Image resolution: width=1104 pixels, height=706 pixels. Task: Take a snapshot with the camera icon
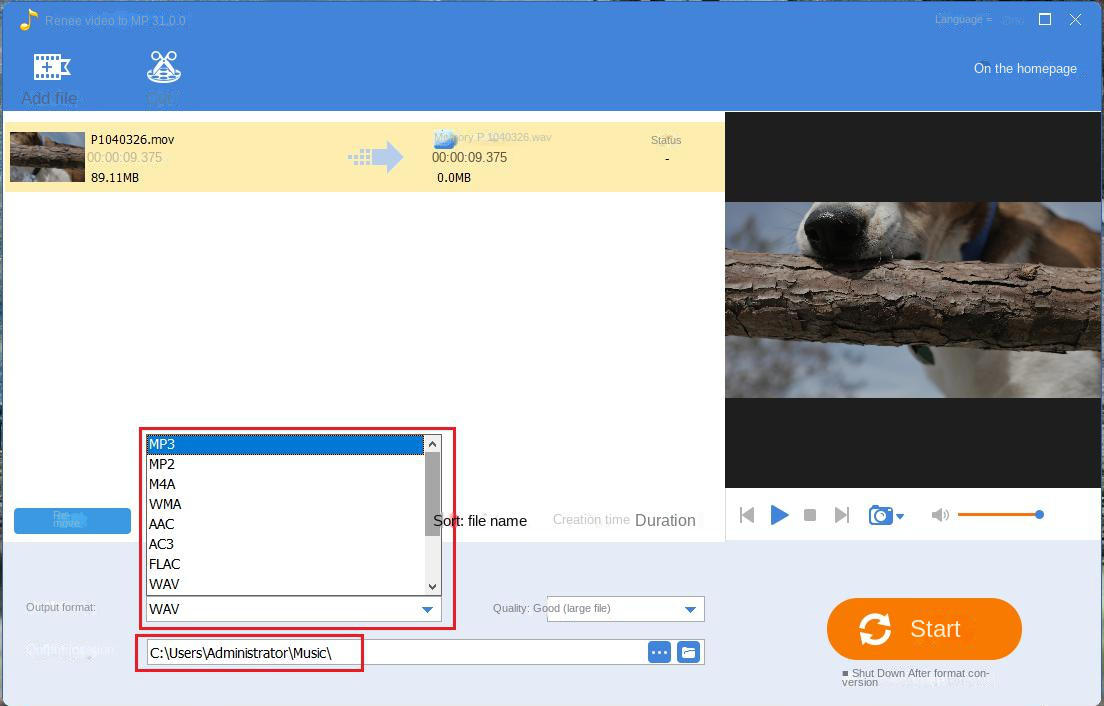tap(879, 514)
